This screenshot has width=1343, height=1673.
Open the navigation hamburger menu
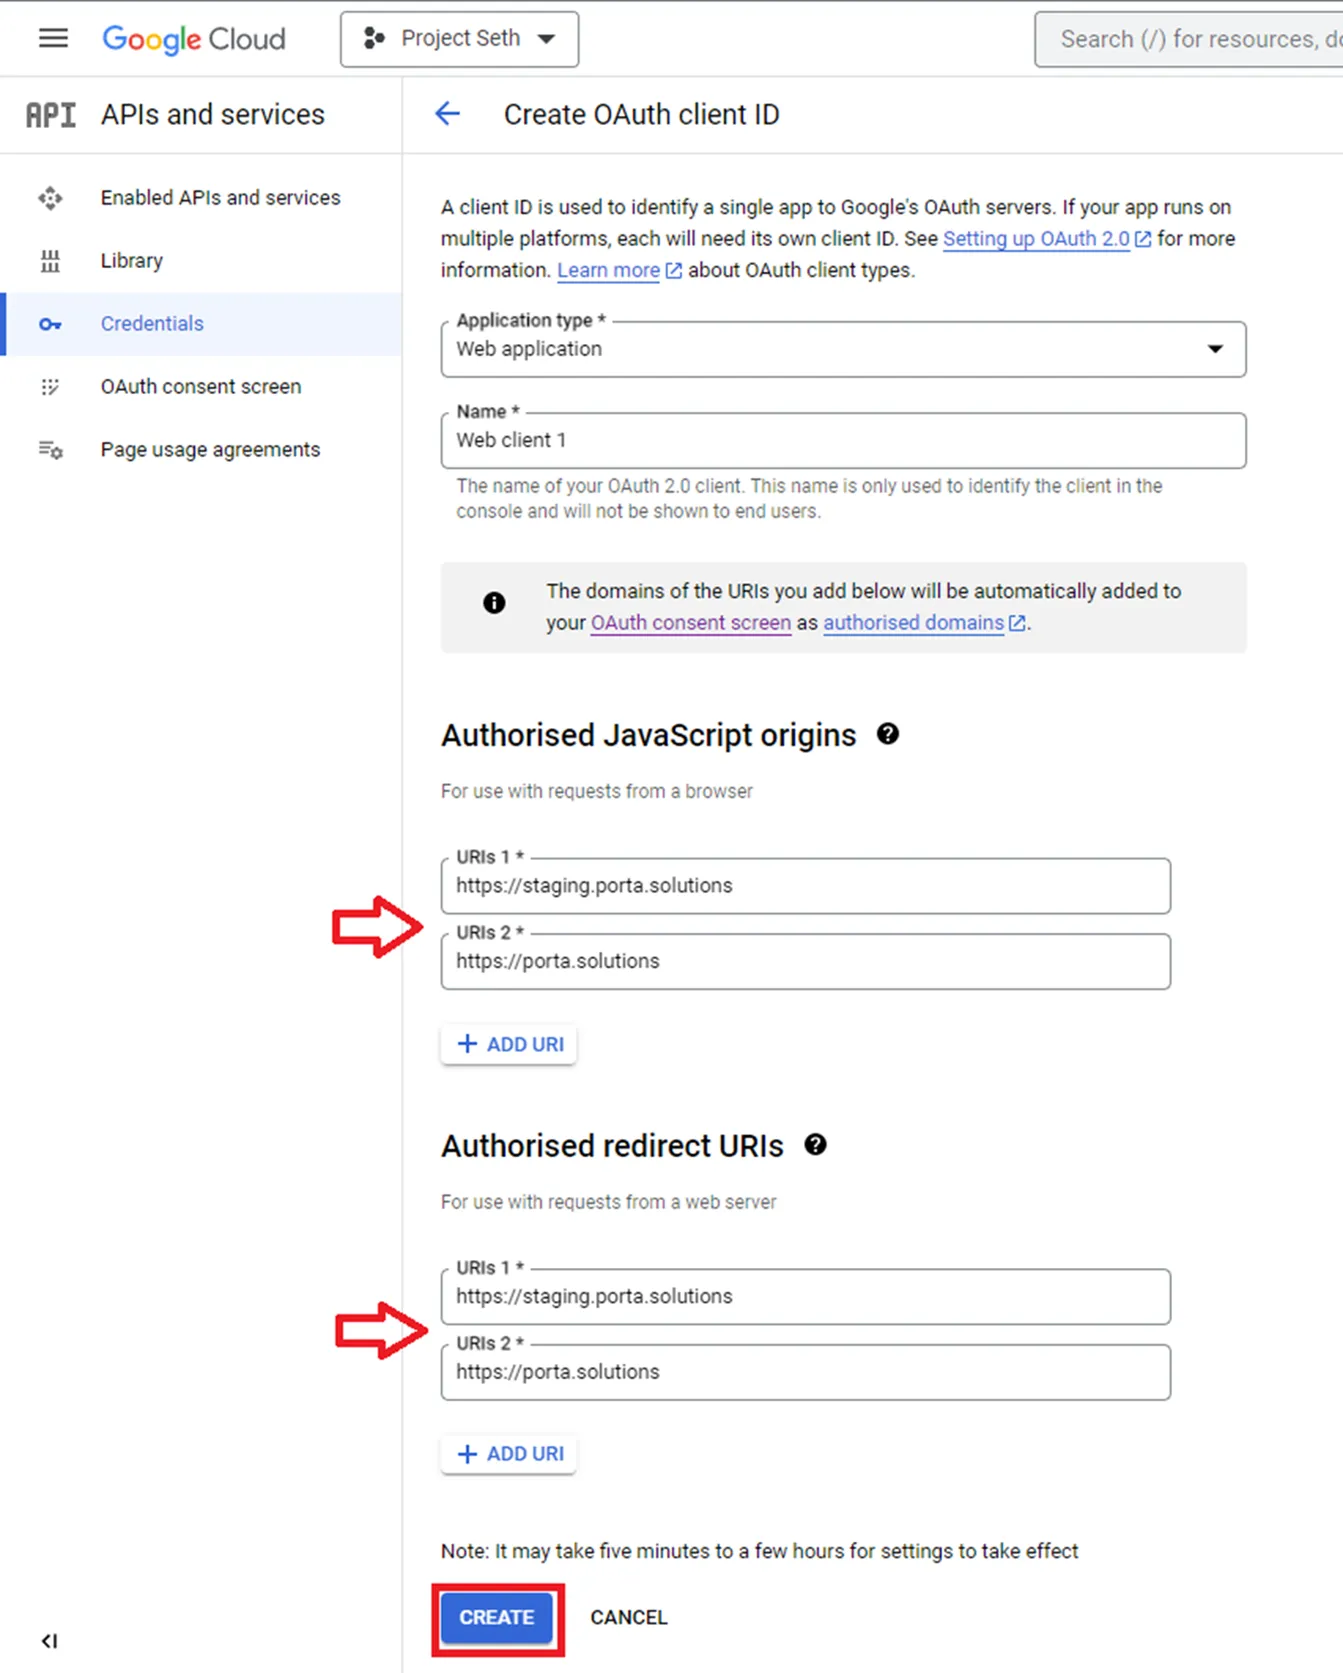coord(52,38)
